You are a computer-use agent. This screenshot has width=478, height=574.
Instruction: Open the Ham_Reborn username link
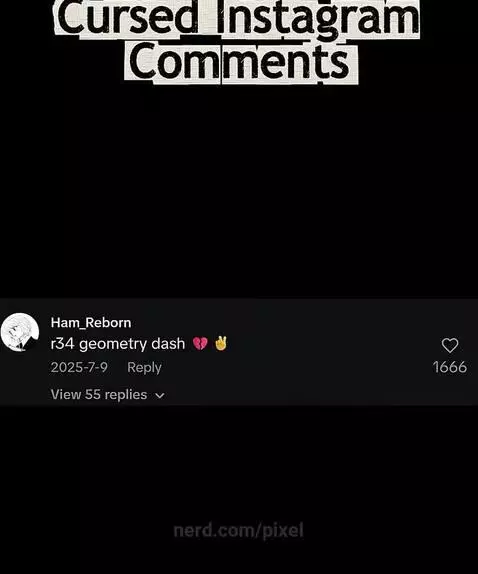point(91,323)
